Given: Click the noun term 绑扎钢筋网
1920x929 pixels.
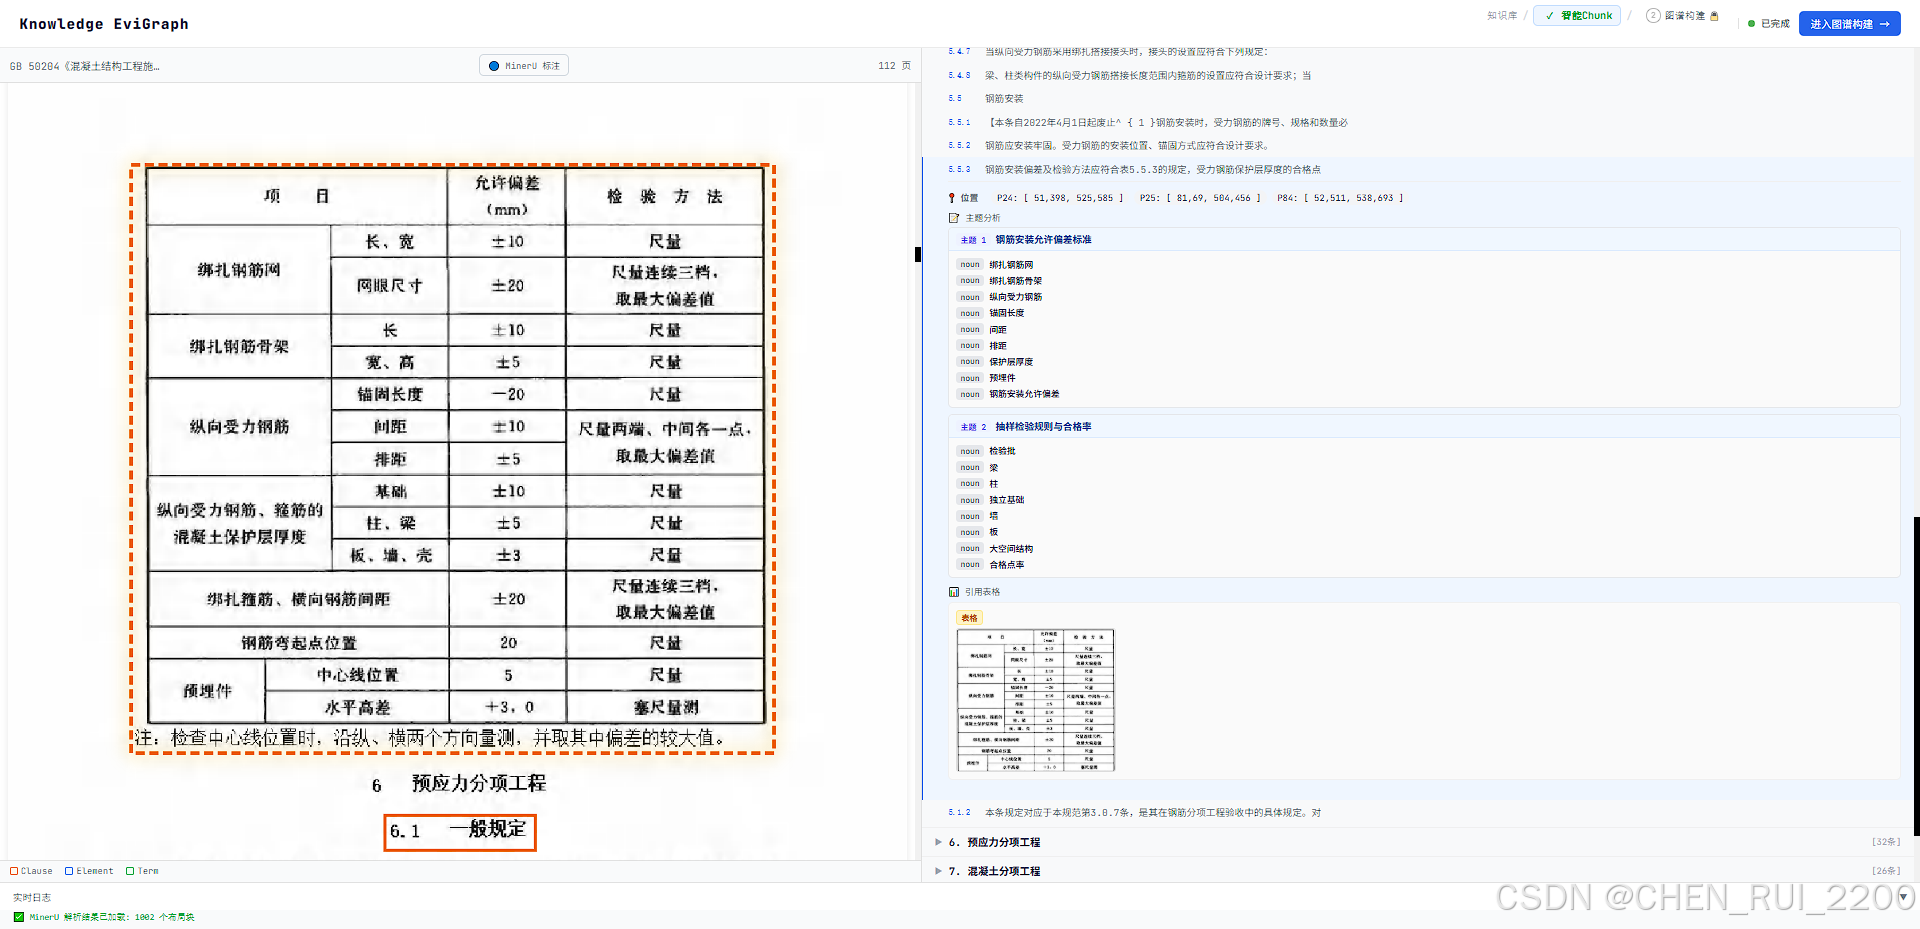Looking at the screenshot, I should click(1011, 265).
